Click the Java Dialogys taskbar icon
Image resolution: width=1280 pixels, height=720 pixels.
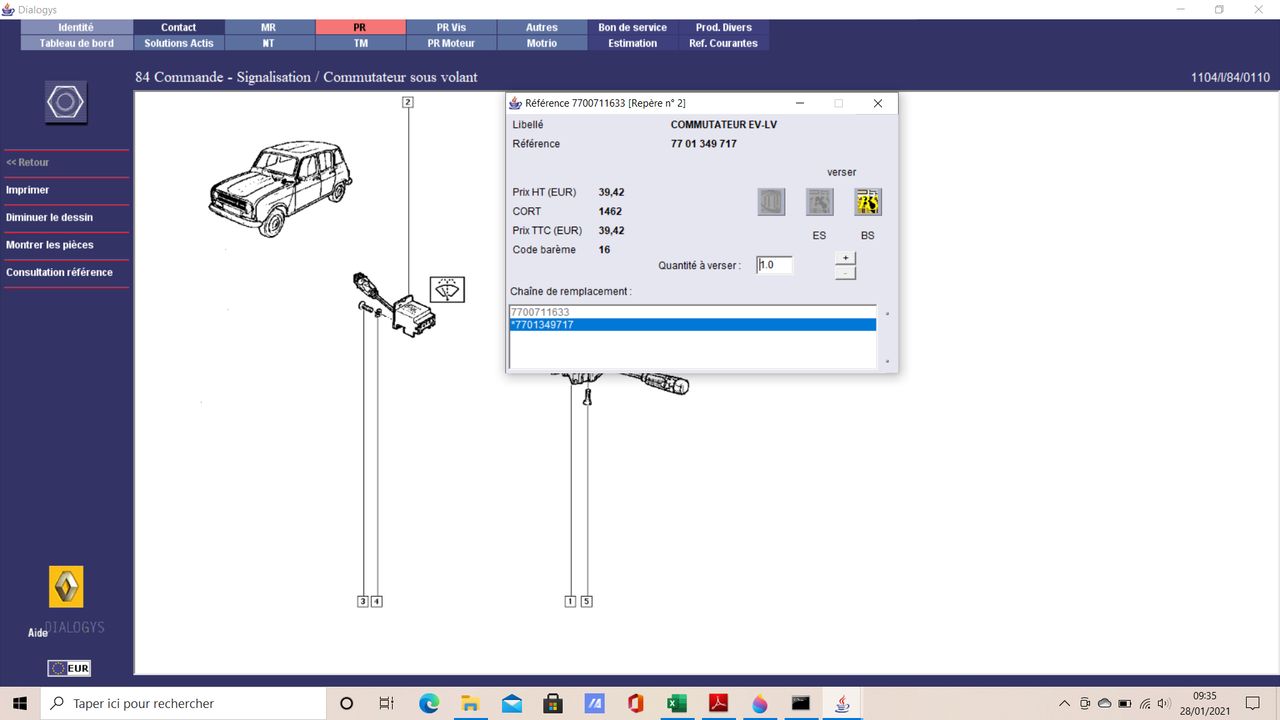[842, 703]
